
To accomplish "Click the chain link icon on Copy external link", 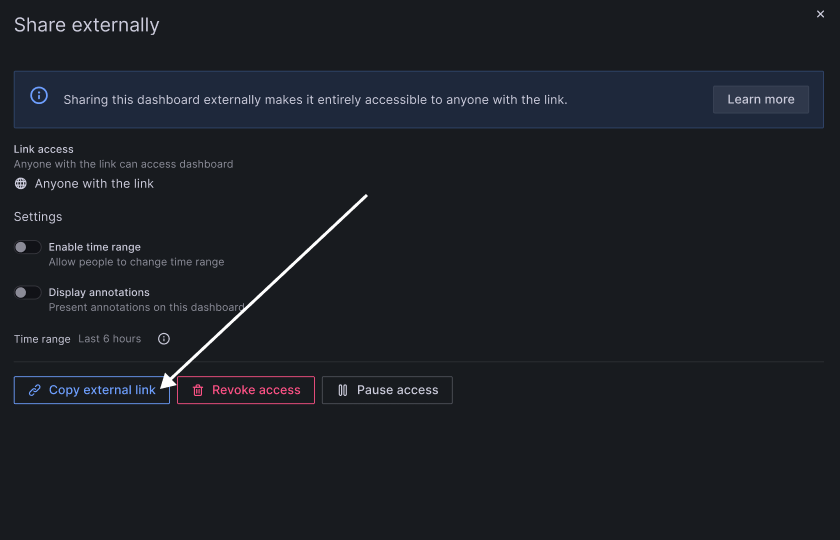I will coord(34,390).
